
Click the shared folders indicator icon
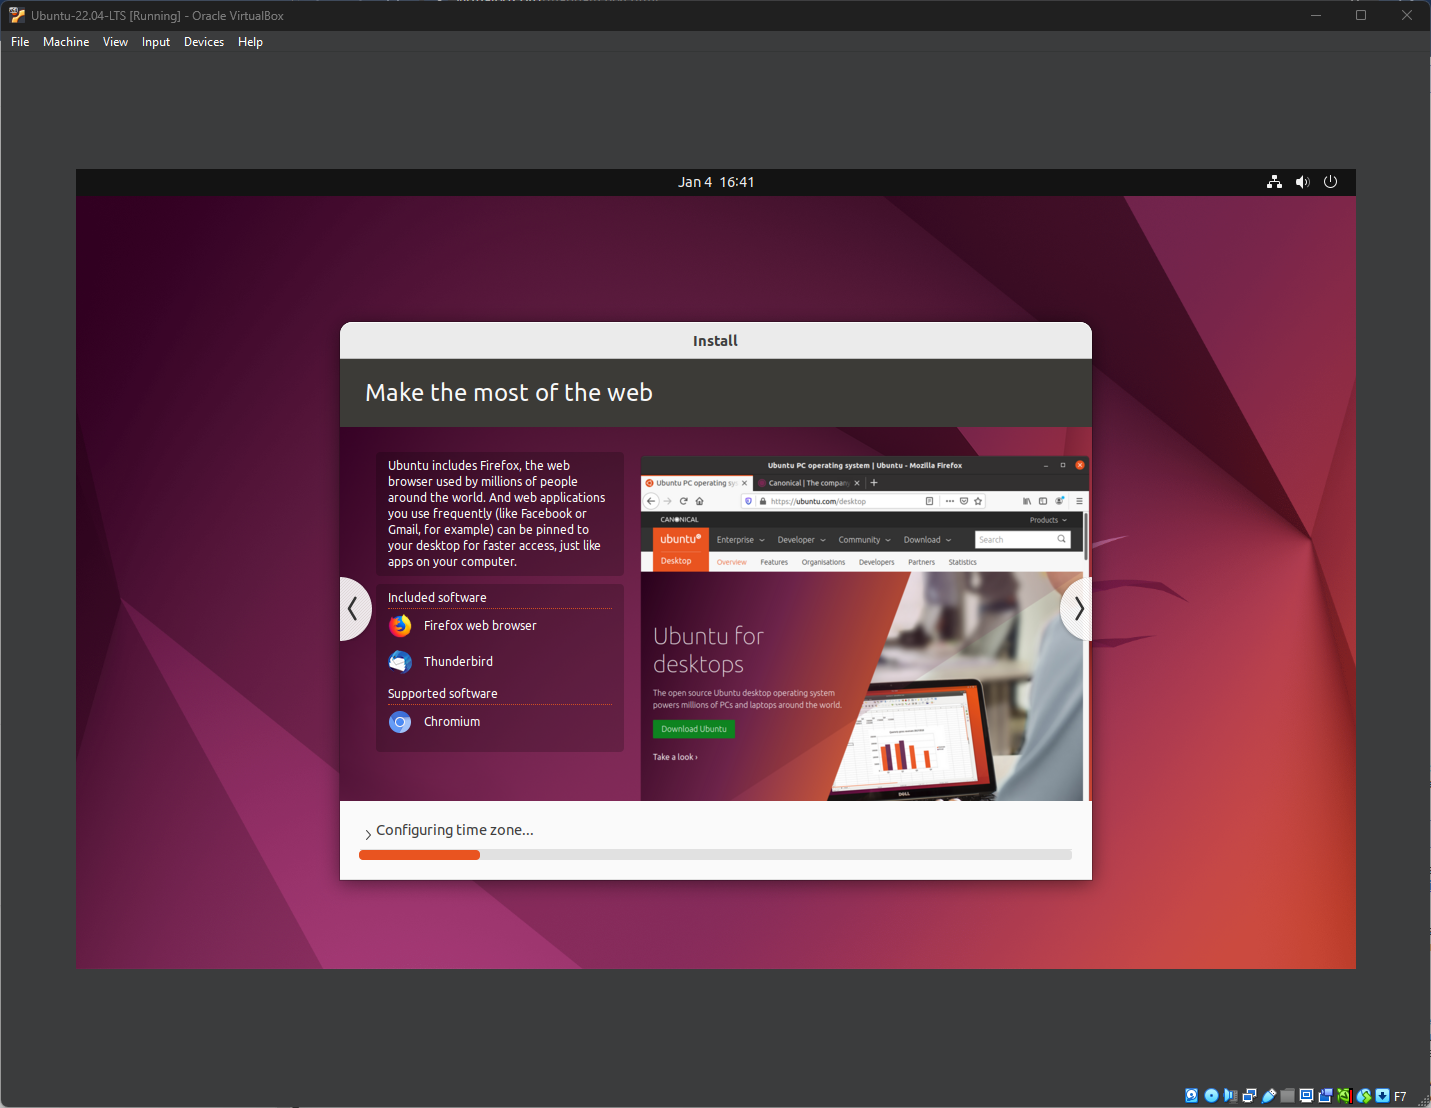coord(1287,1096)
